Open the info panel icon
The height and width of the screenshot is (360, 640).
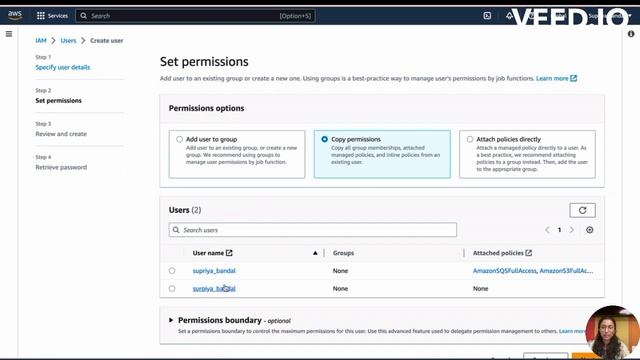point(631,34)
